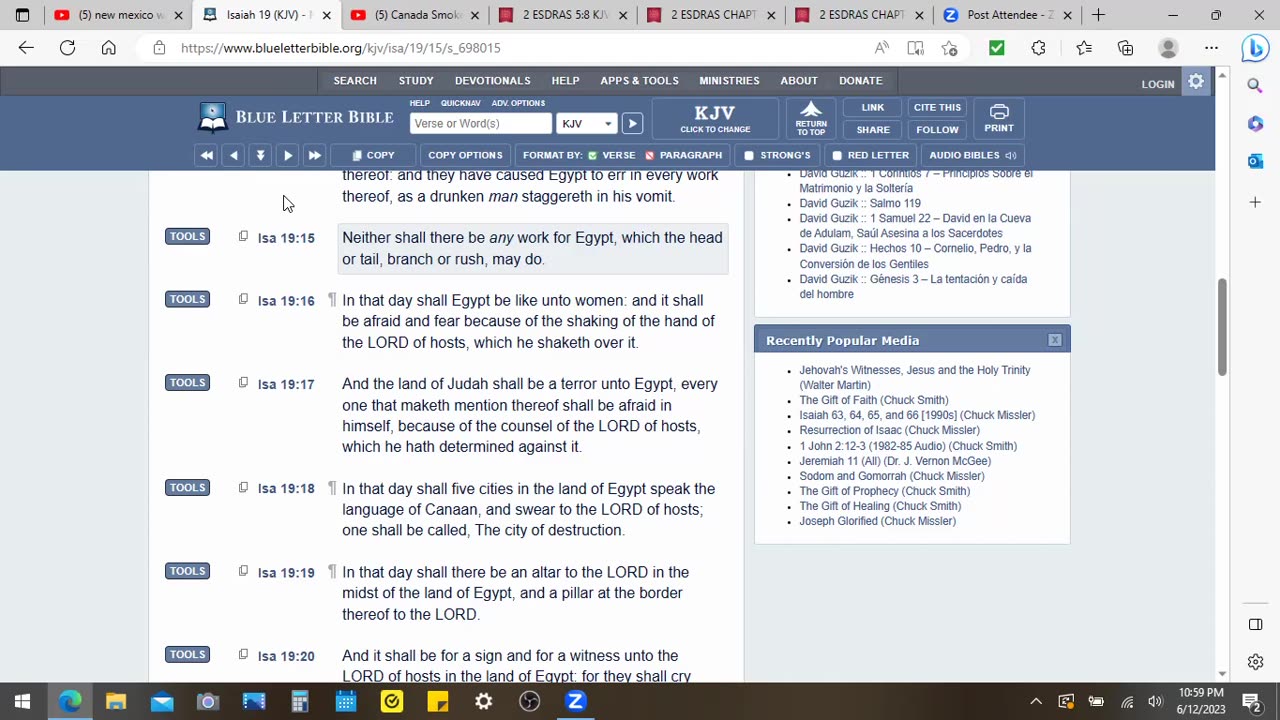The width and height of the screenshot is (1280, 720).
Task: Click copy icon beside Isa 19:18
Action: pos(243,488)
